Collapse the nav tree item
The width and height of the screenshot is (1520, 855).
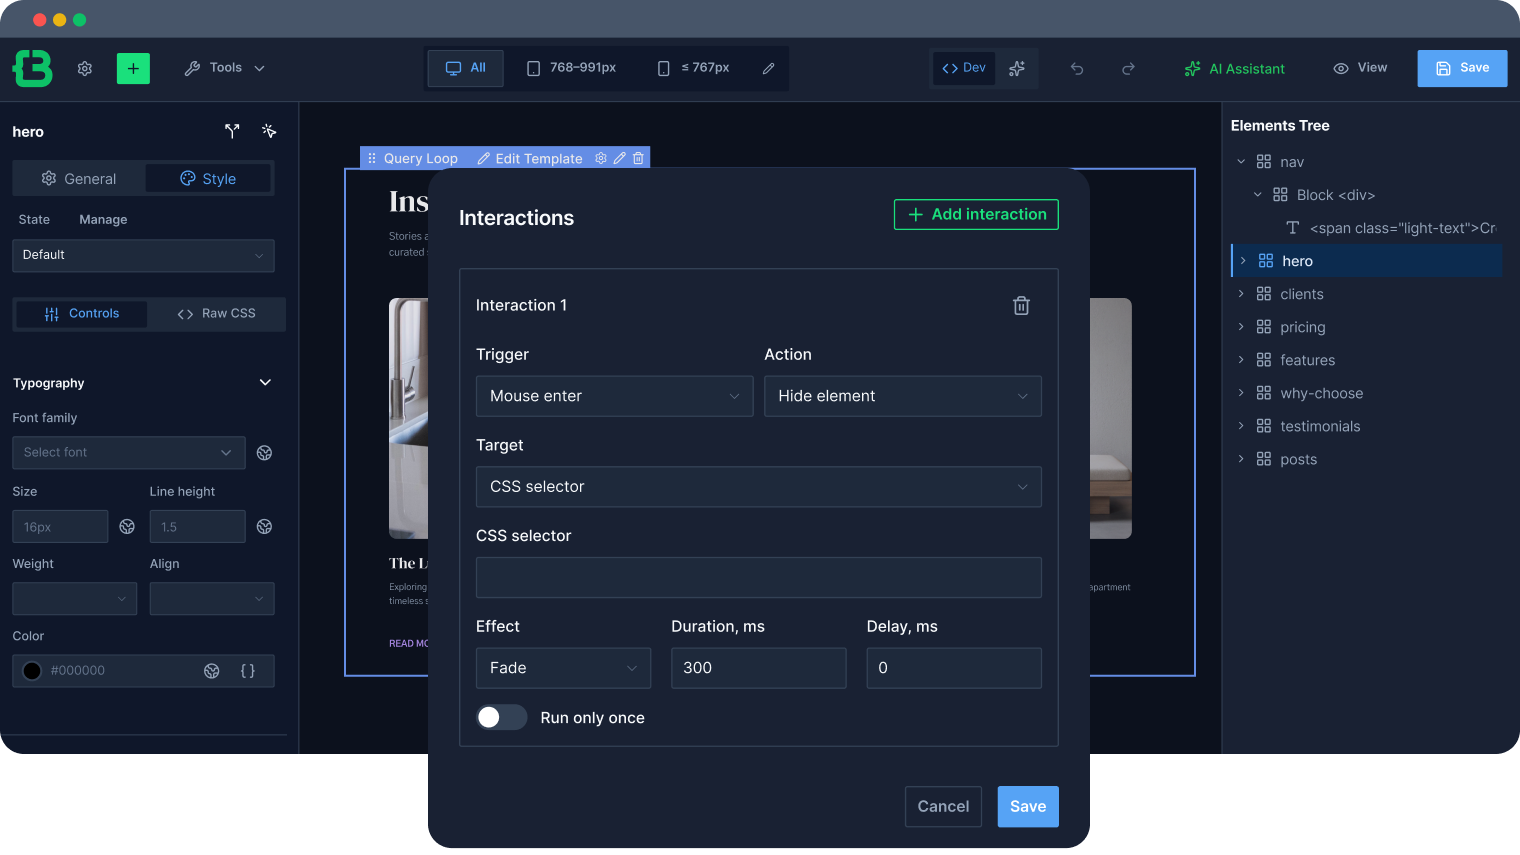pos(1241,161)
